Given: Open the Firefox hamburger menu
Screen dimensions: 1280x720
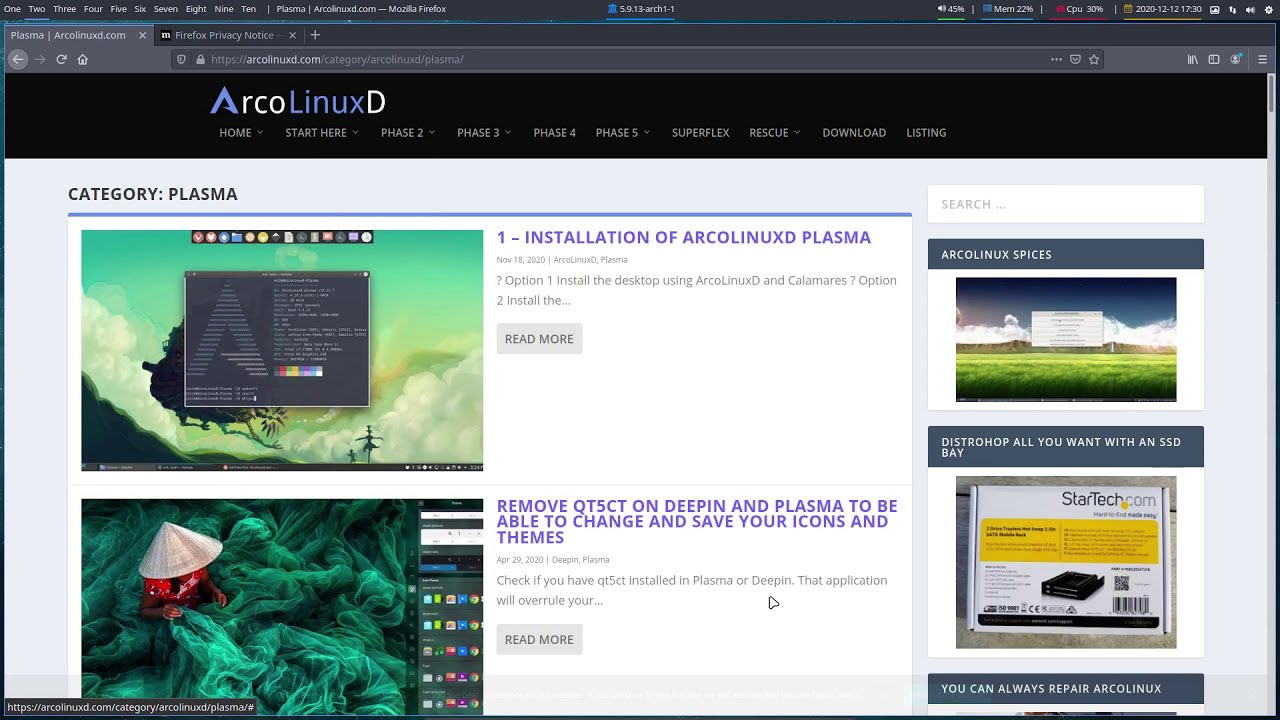Looking at the screenshot, I should 1262,59.
